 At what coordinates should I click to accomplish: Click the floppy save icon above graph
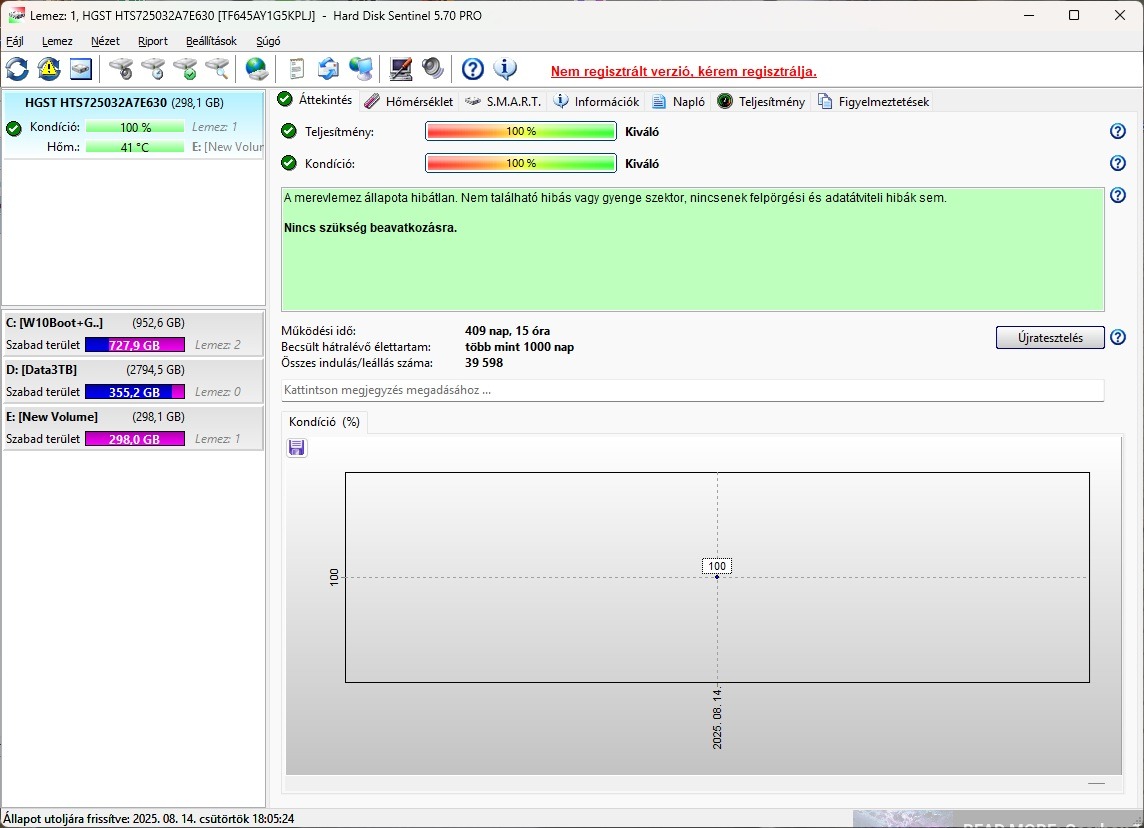pyautogui.click(x=296, y=447)
